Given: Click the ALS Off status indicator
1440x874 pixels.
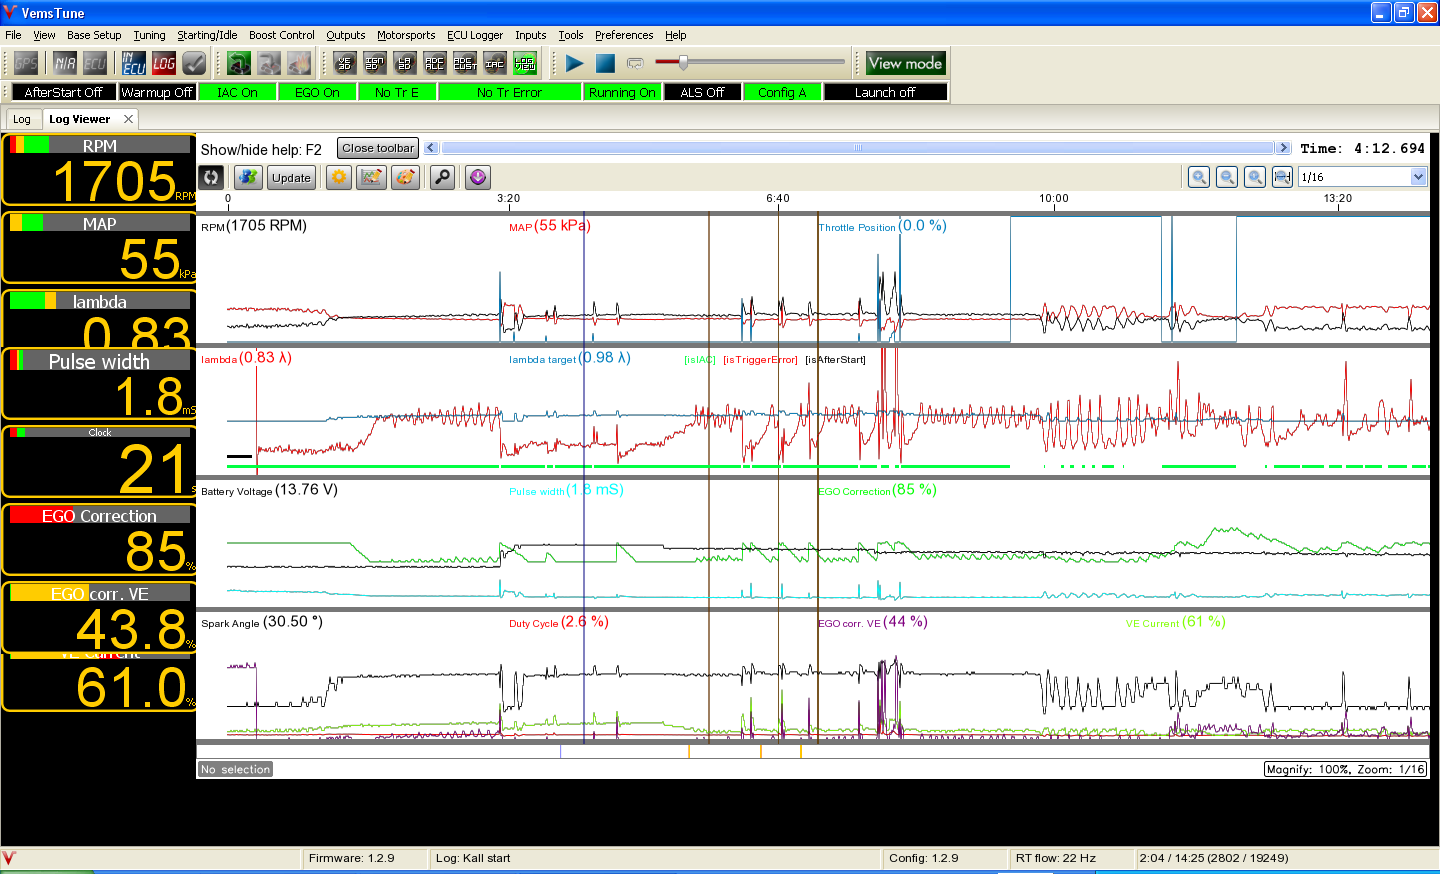Looking at the screenshot, I should (702, 92).
